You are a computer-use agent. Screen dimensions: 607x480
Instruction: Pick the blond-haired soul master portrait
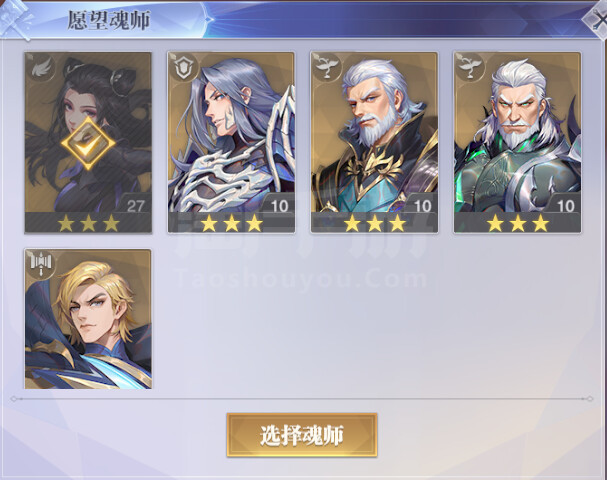(88, 319)
